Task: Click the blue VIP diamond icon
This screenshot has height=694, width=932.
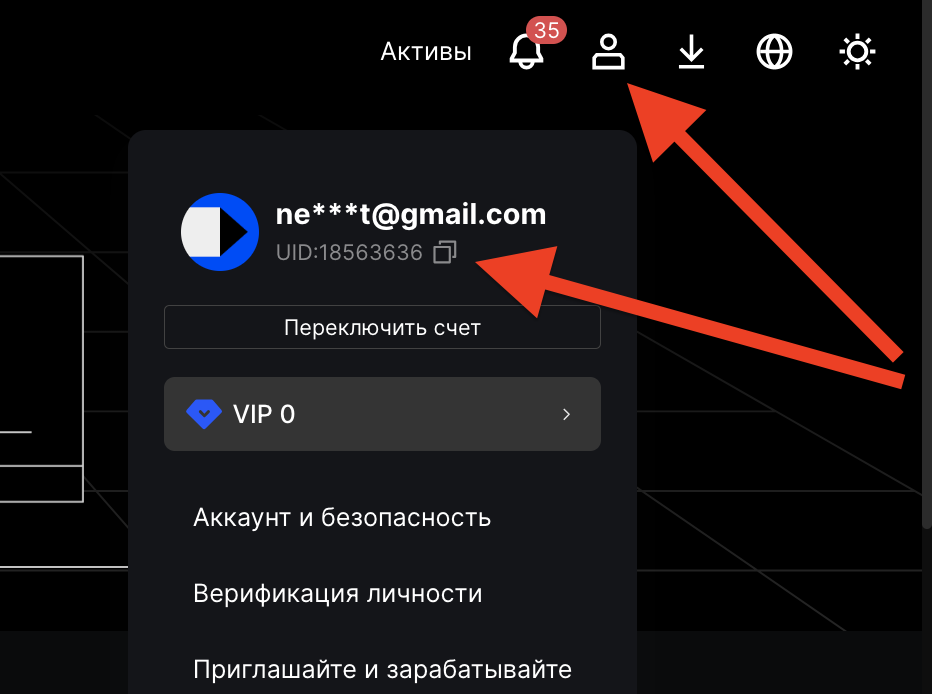Action: tap(204, 414)
